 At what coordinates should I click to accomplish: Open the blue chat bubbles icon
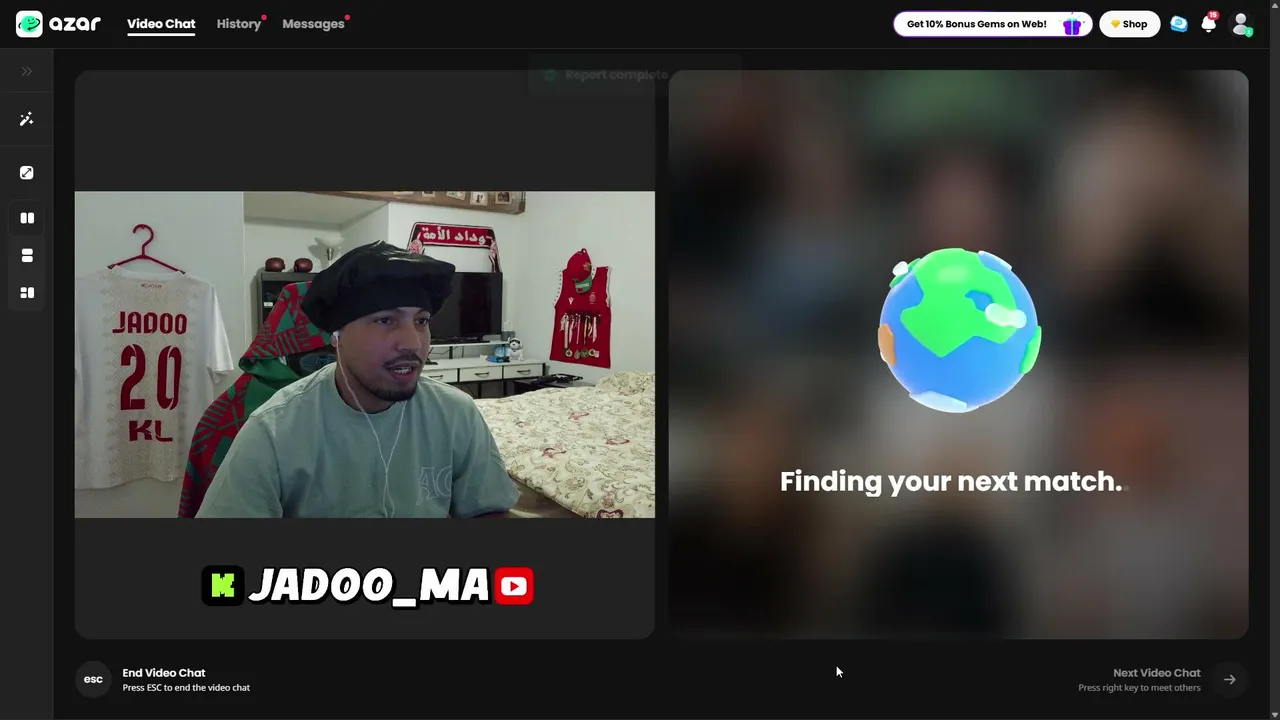pyautogui.click(x=1179, y=24)
